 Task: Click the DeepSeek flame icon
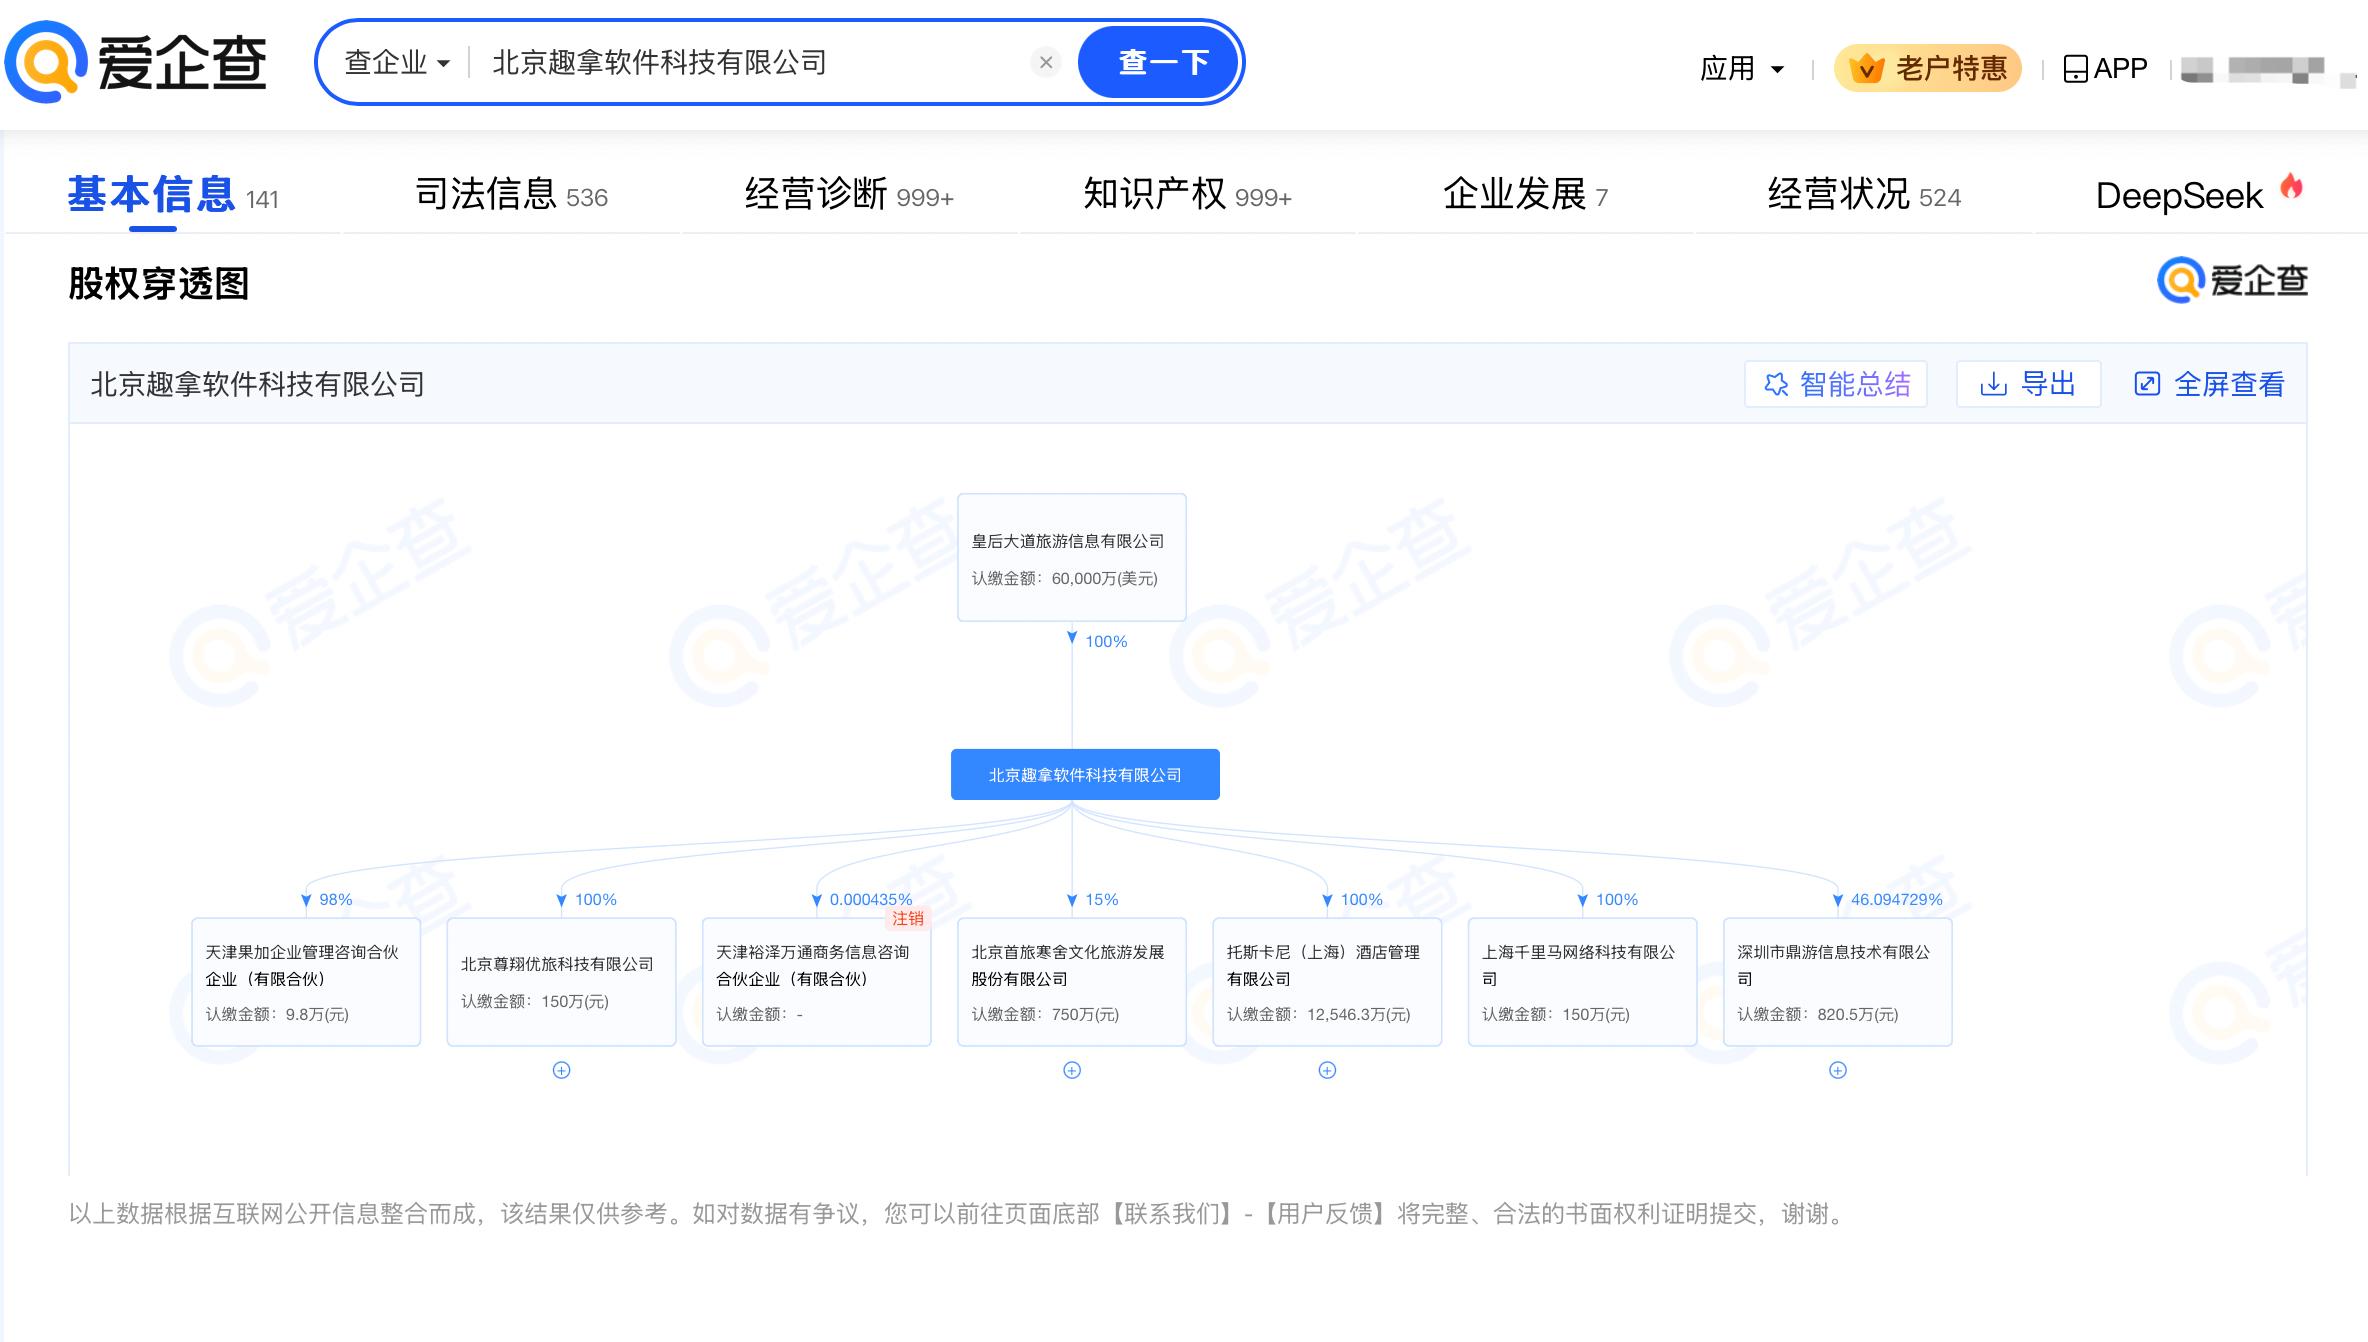(x=2291, y=186)
